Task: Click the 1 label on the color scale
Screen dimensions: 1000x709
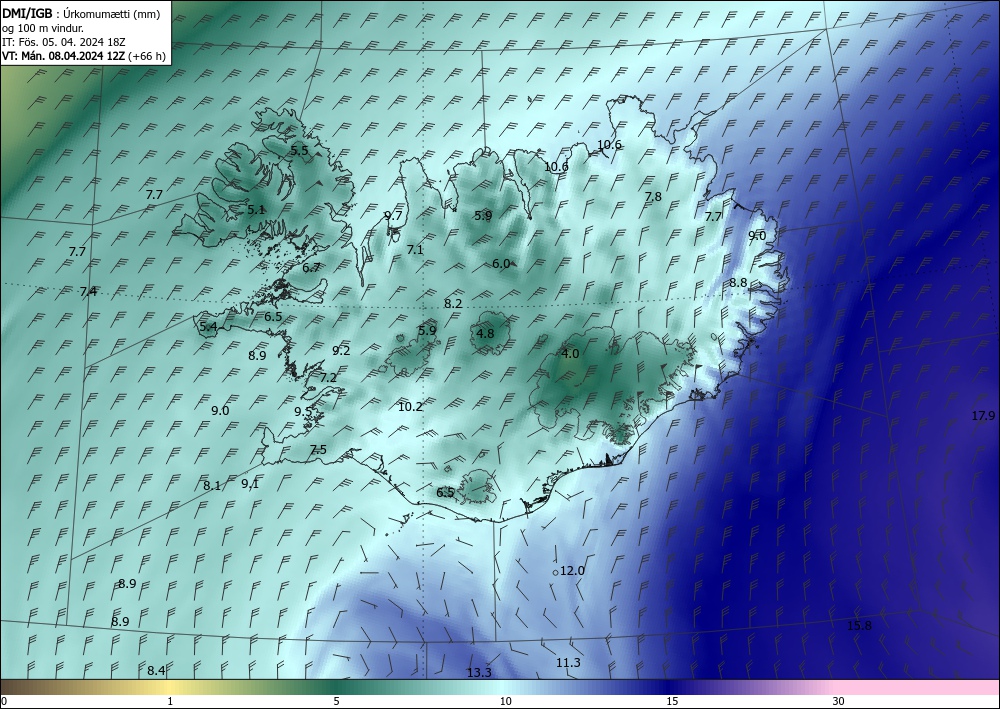Action: (170, 701)
